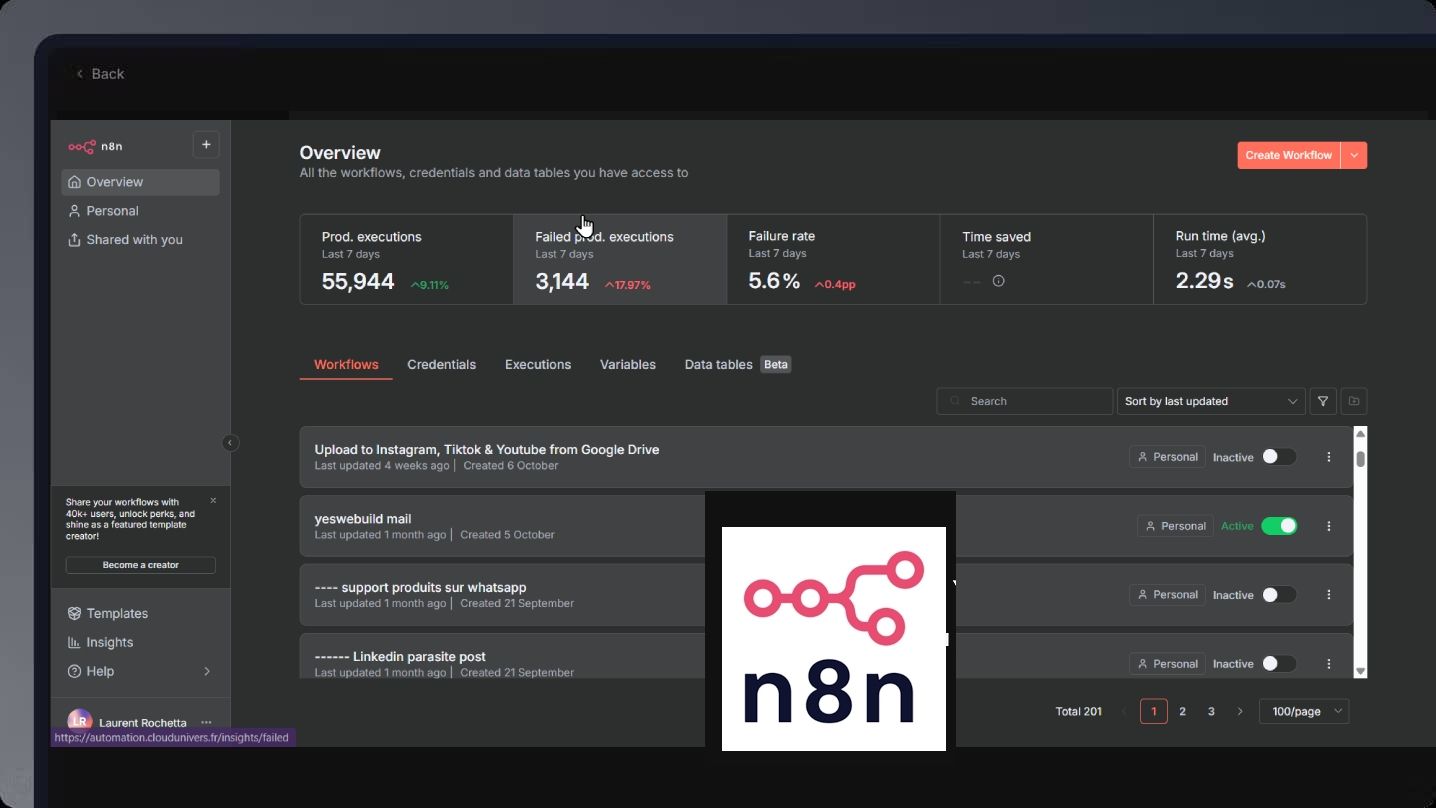The width and height of the screenshot is (1436, 808).
Task: Collapse the sidebar with the arrow icon
Action: coord(230,443)
